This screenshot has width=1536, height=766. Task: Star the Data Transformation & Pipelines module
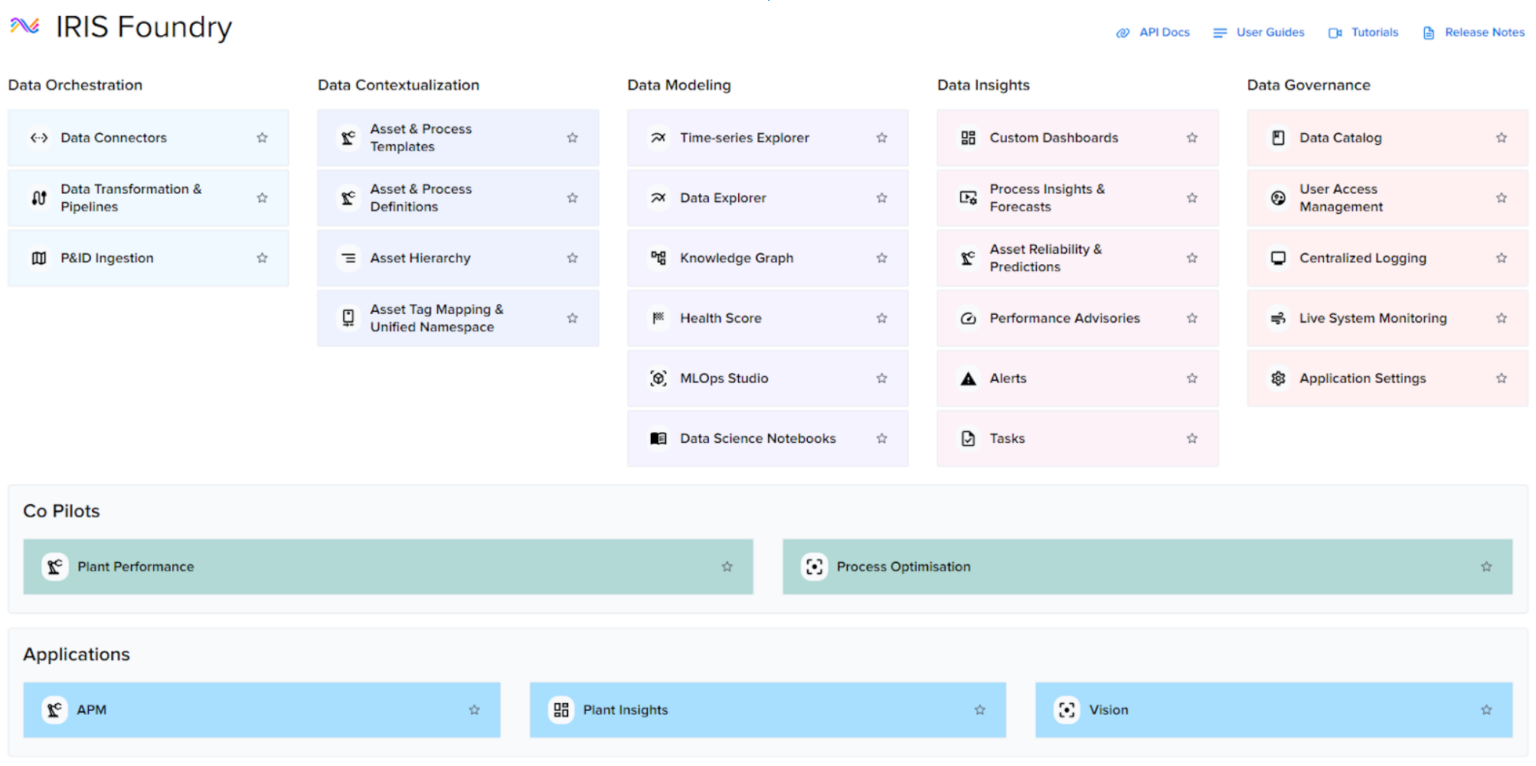262,197
